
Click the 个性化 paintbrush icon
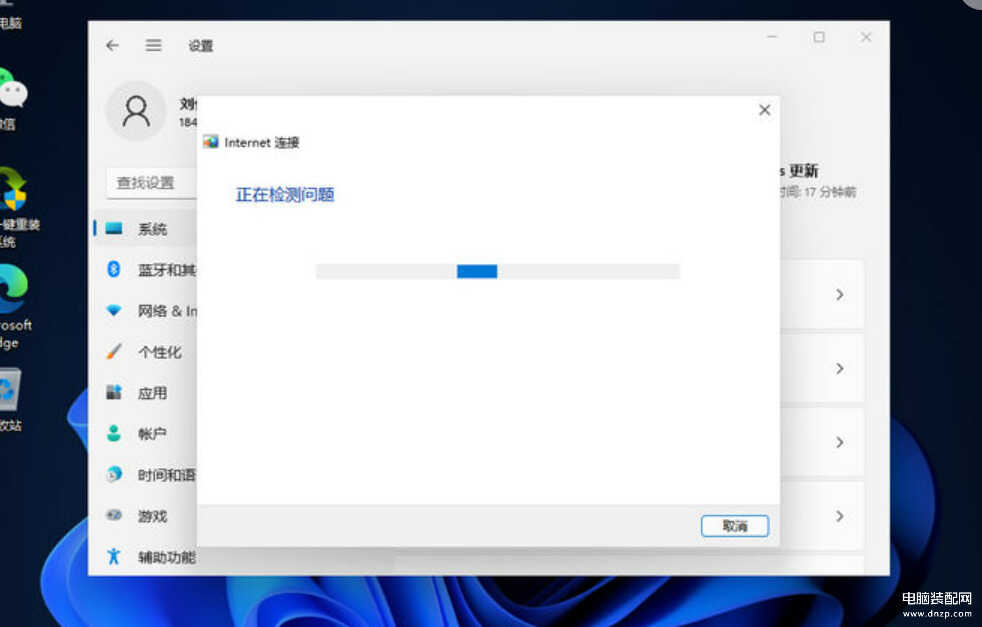114,351
